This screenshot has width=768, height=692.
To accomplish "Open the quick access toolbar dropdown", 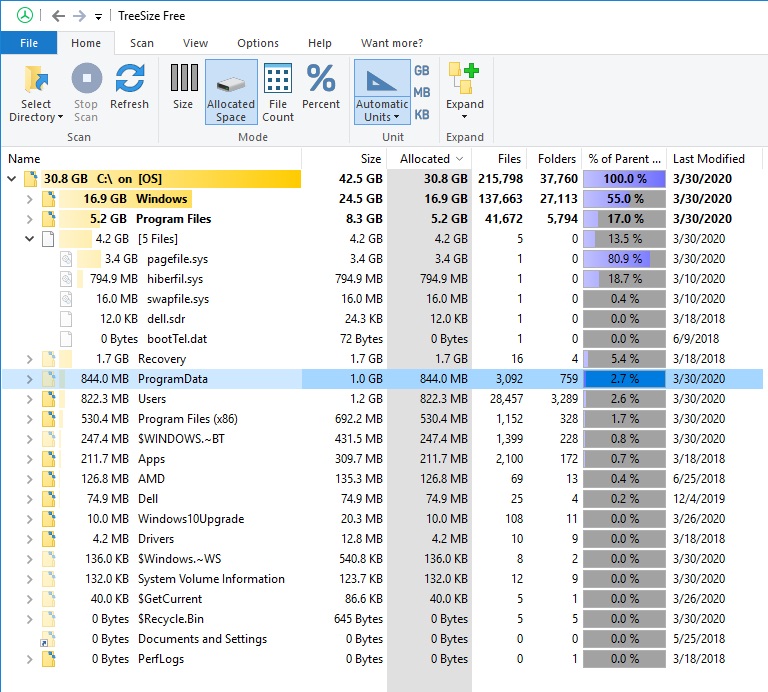I will 98,17.
